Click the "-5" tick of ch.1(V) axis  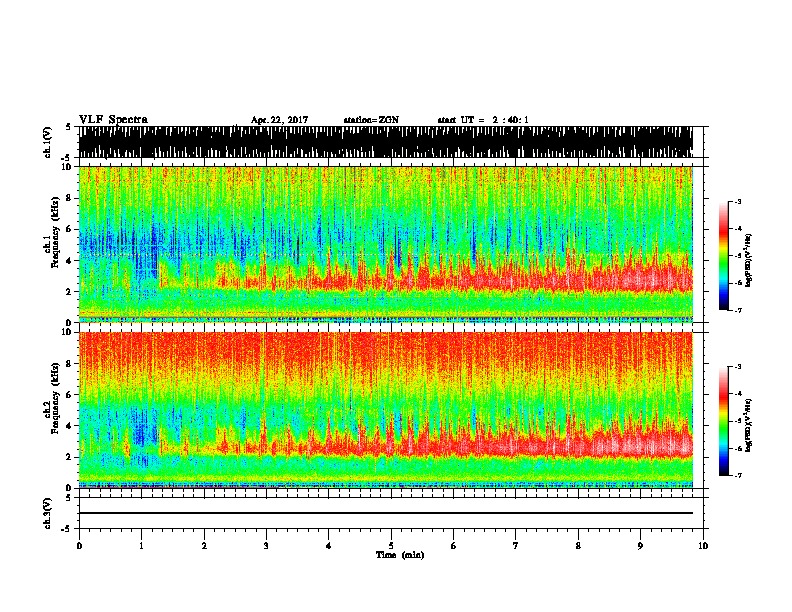tap(67, 158)
